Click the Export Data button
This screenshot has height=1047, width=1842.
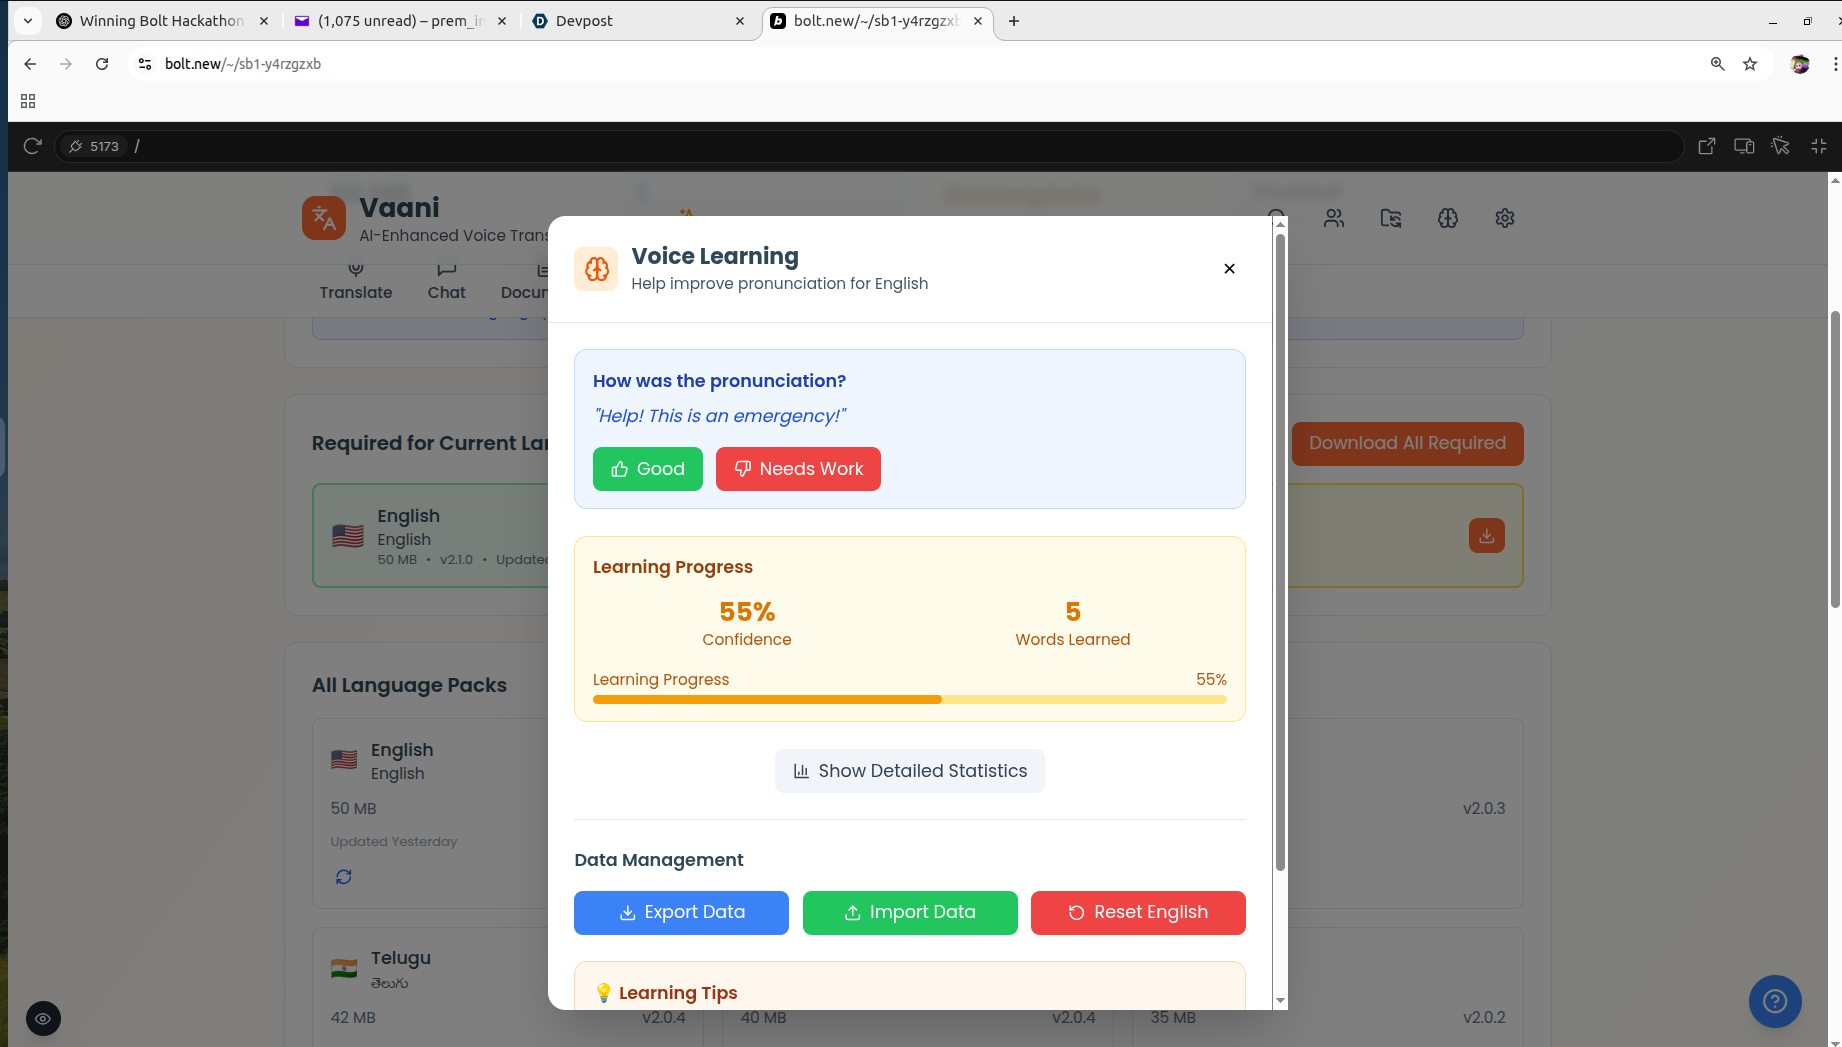click(681, 913)
